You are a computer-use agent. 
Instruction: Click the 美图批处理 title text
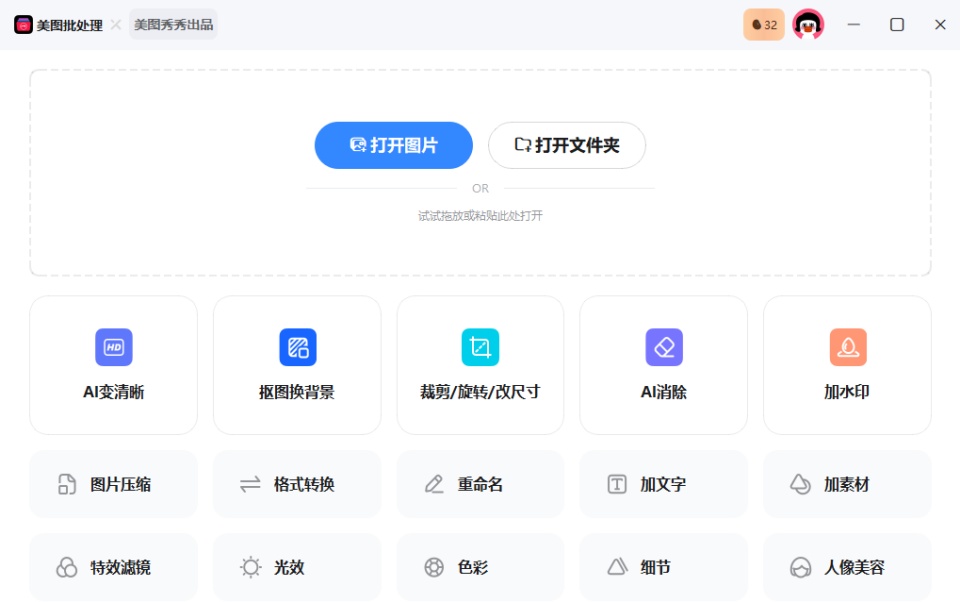click(69, 25)
